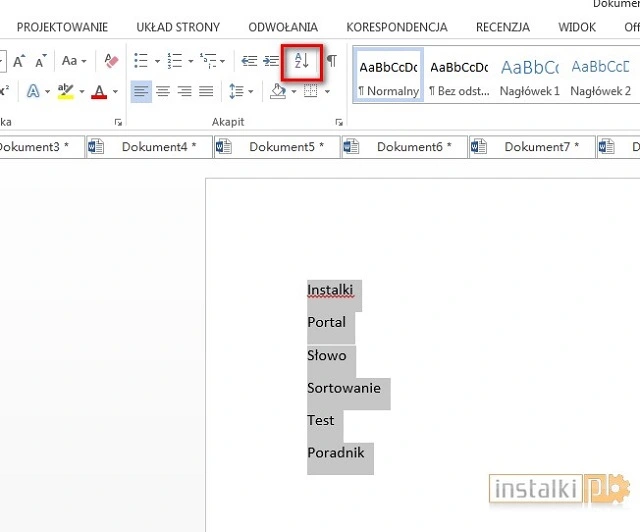The image size is (640, 532).
Task: Open the RECENZJA ribbon tab
Action: click(503, 27)
